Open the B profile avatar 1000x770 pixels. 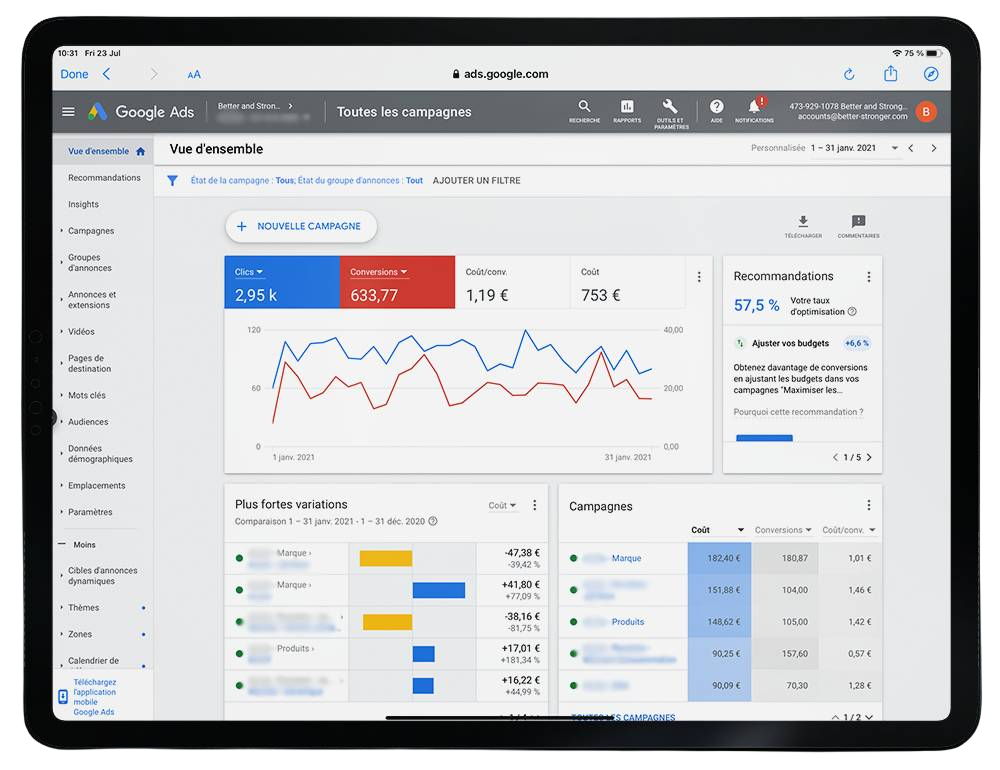click(926, 111)
